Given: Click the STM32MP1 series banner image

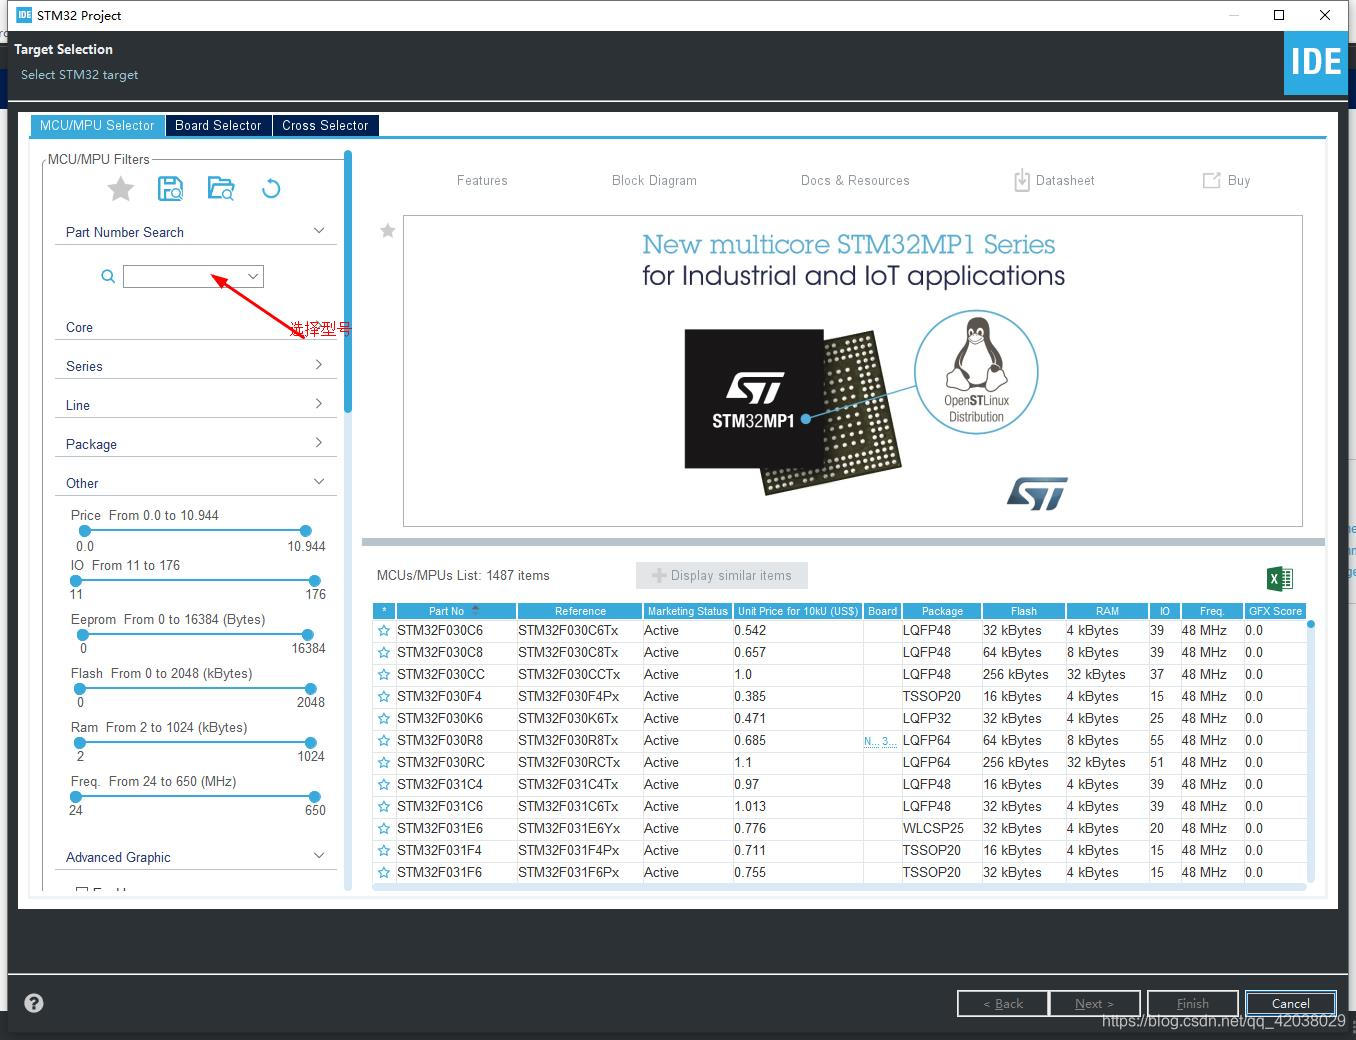Looking at the screenshot, I should click(x=853, y=371).
